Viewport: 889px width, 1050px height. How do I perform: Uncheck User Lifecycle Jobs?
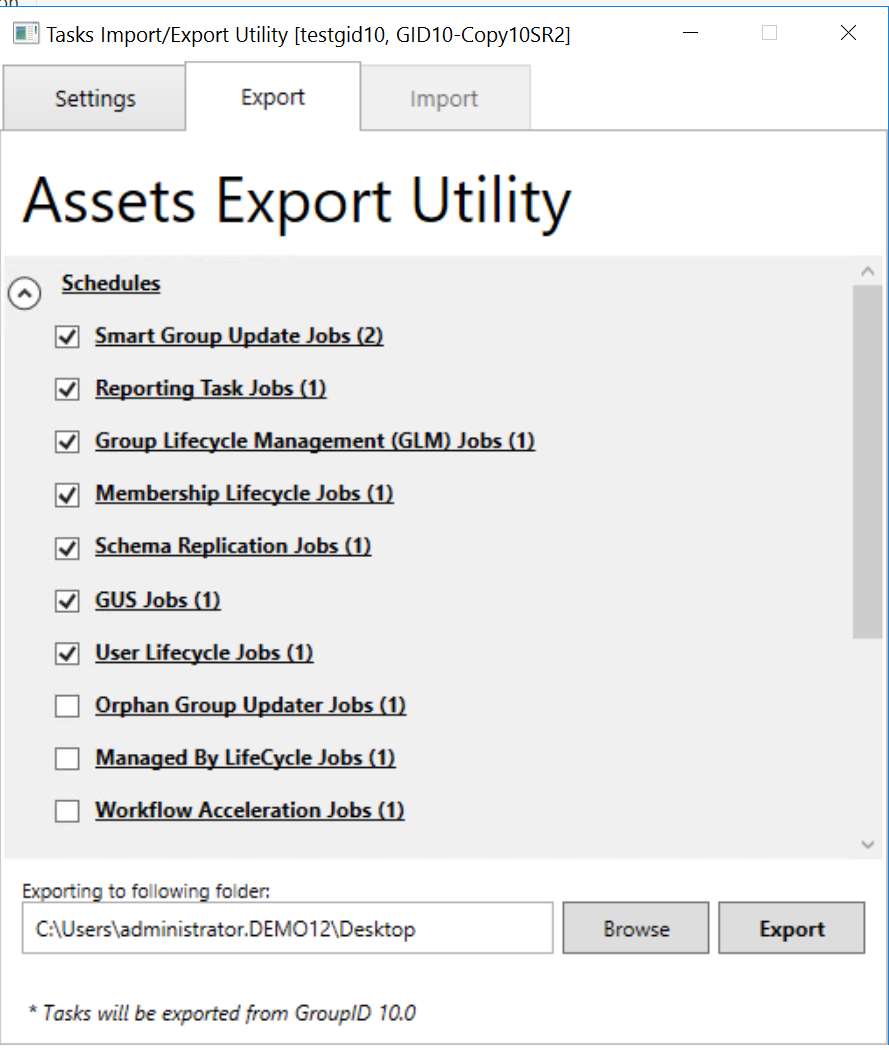[x=67, y=653]
